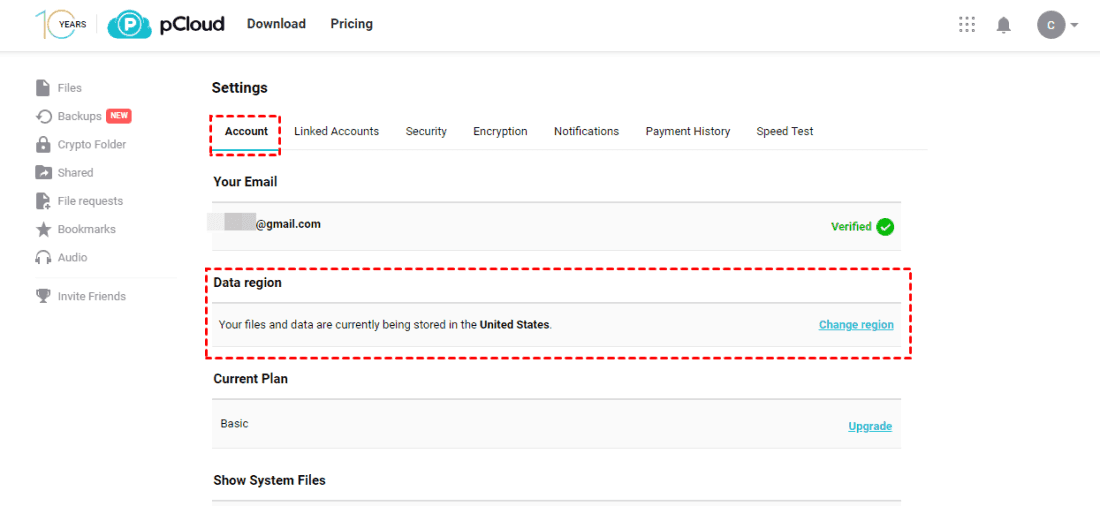This screenshot has width=1100, height=506.
Task: Open the Download menu item
Action: (276, 24)
